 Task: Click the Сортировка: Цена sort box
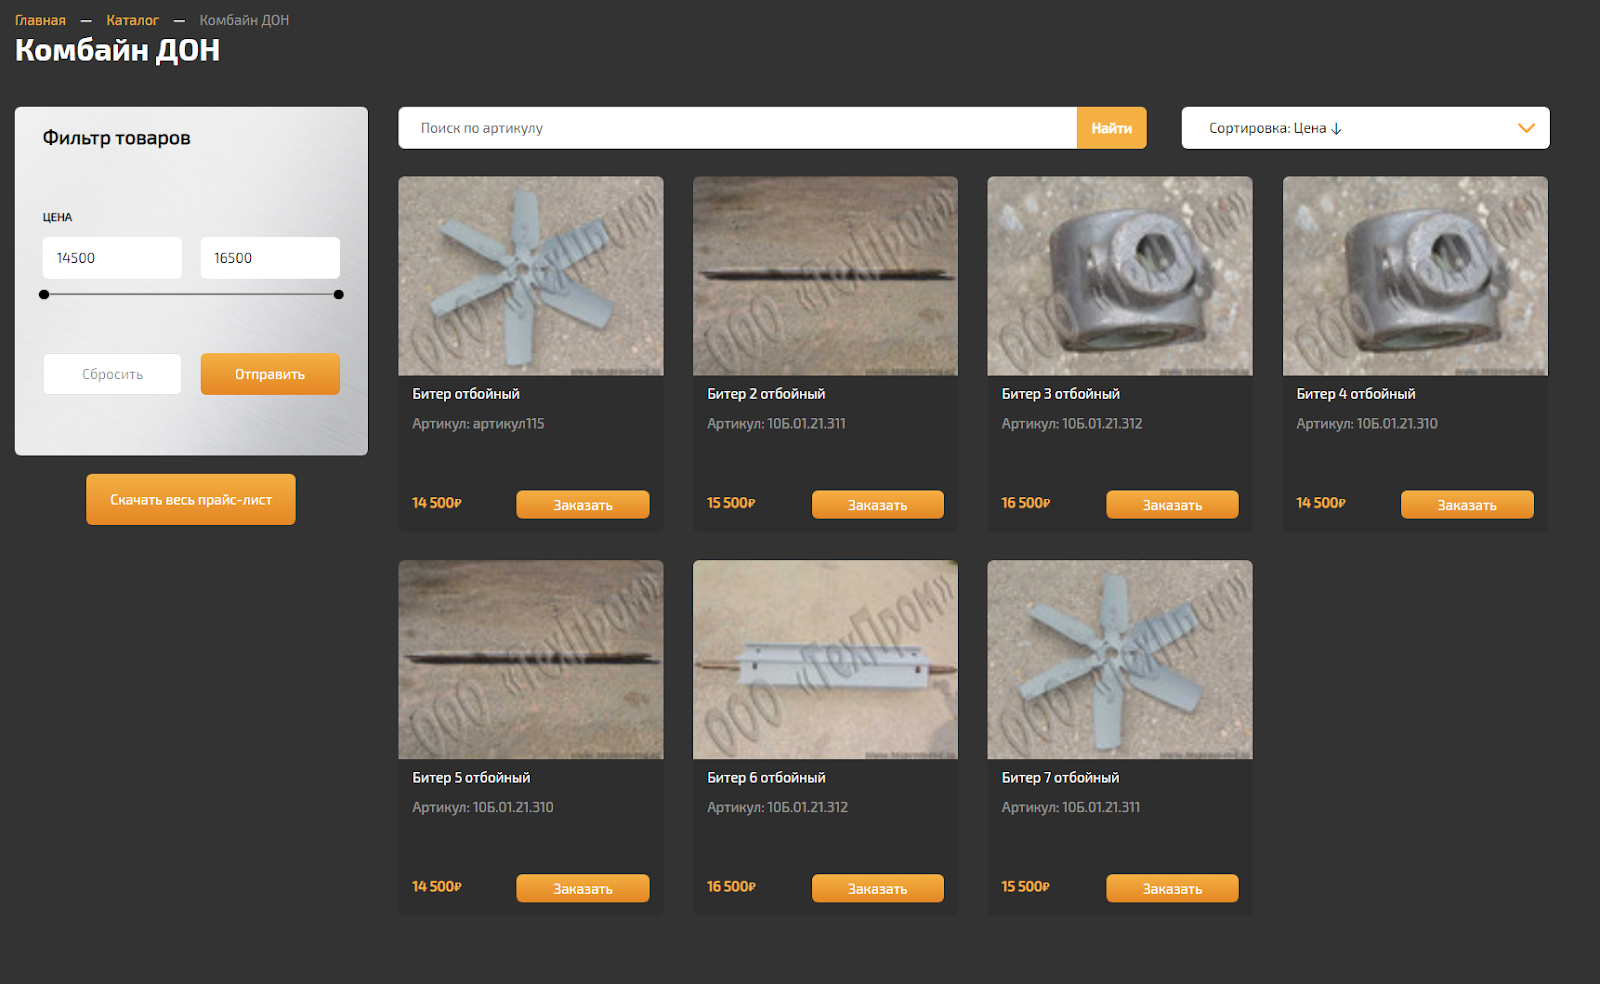pyautogui.click(x=1365, y=128)
